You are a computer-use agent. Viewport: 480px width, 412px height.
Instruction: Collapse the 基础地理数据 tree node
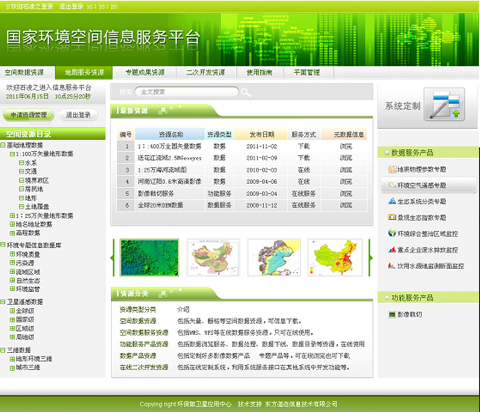(3, 145)
